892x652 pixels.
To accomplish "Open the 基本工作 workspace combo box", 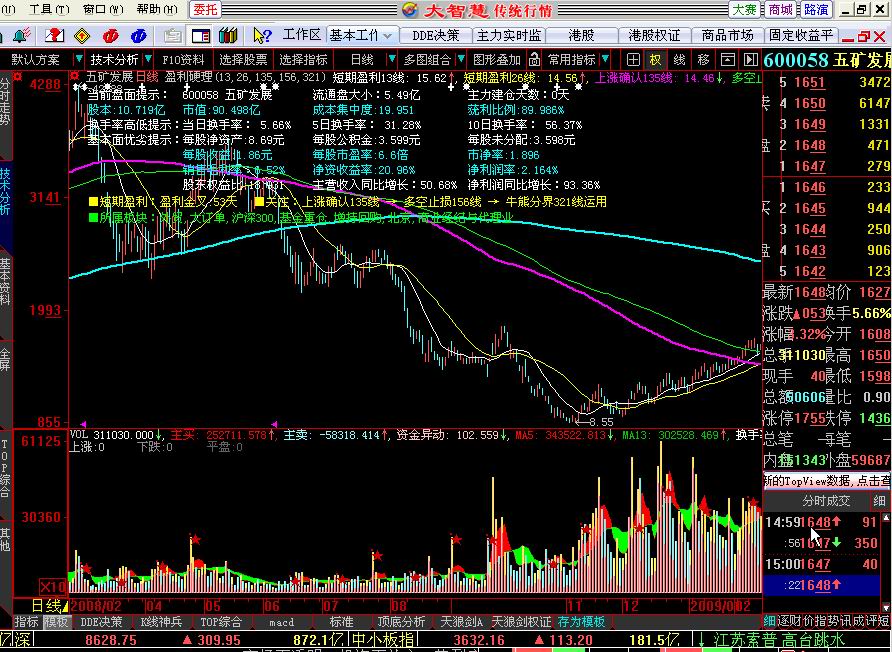I will point(362,35).
